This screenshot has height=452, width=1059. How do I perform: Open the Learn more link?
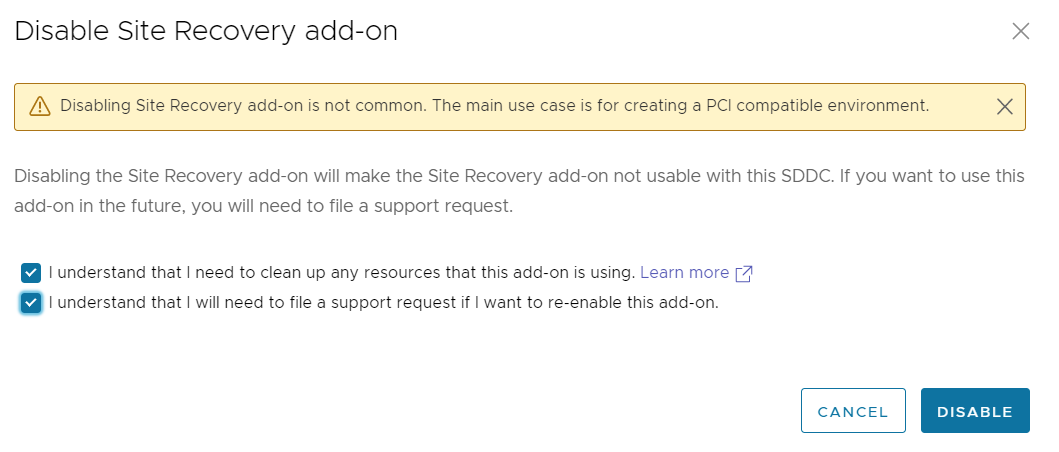684,272
